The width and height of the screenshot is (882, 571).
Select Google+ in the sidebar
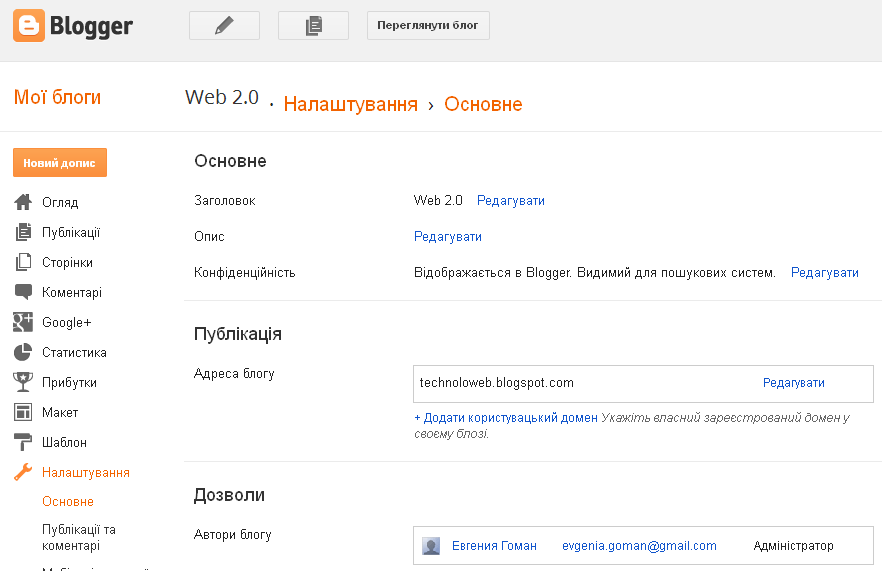tap(66, 322)
